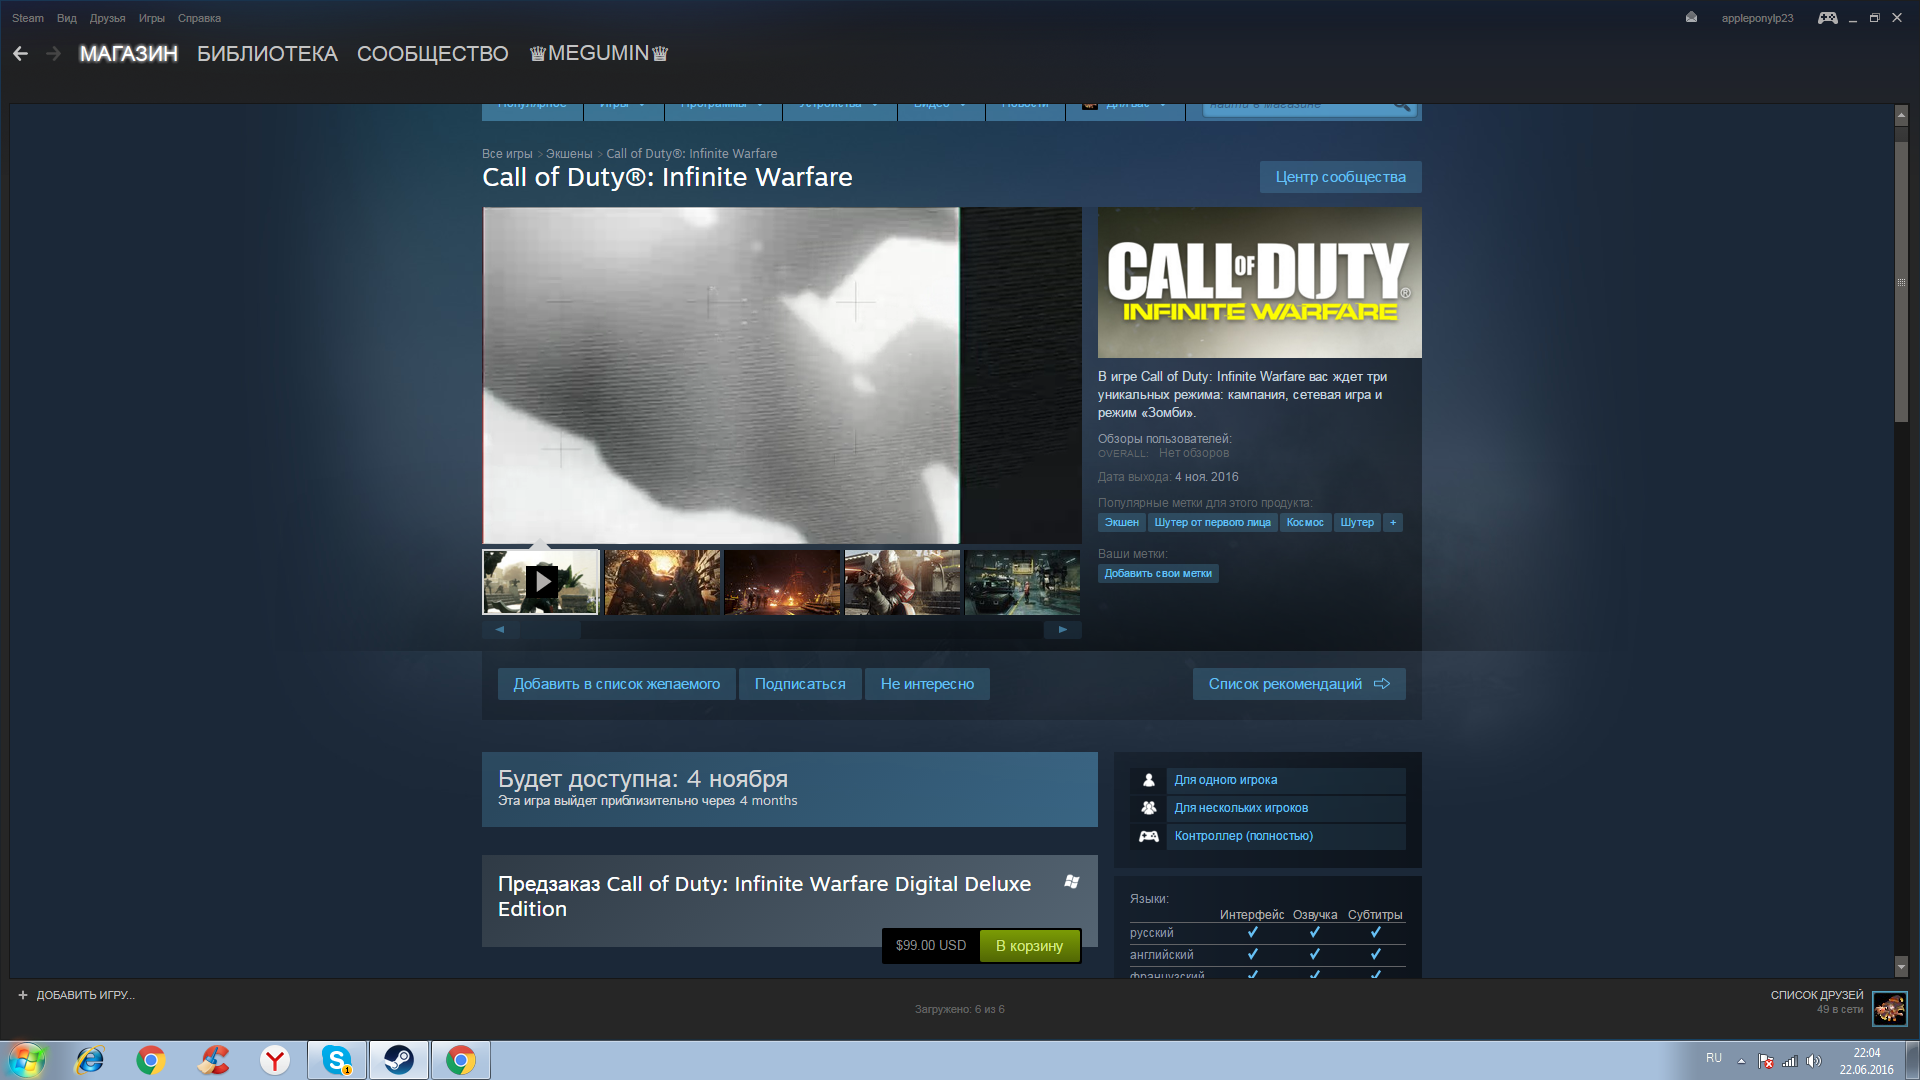
Task: Open the Windows Start menu
Action: tap(27, 1060)
